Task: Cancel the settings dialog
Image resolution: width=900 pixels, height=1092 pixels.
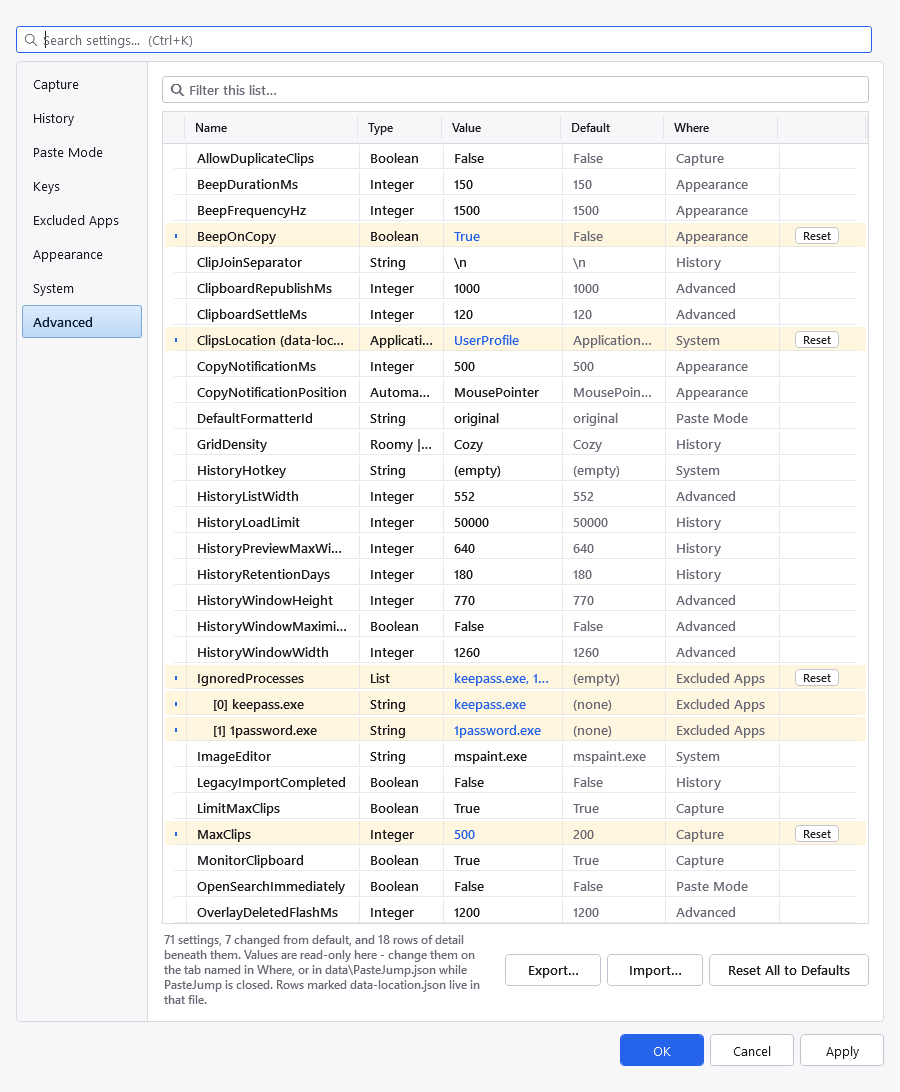Action: [x=752, y=1050]
